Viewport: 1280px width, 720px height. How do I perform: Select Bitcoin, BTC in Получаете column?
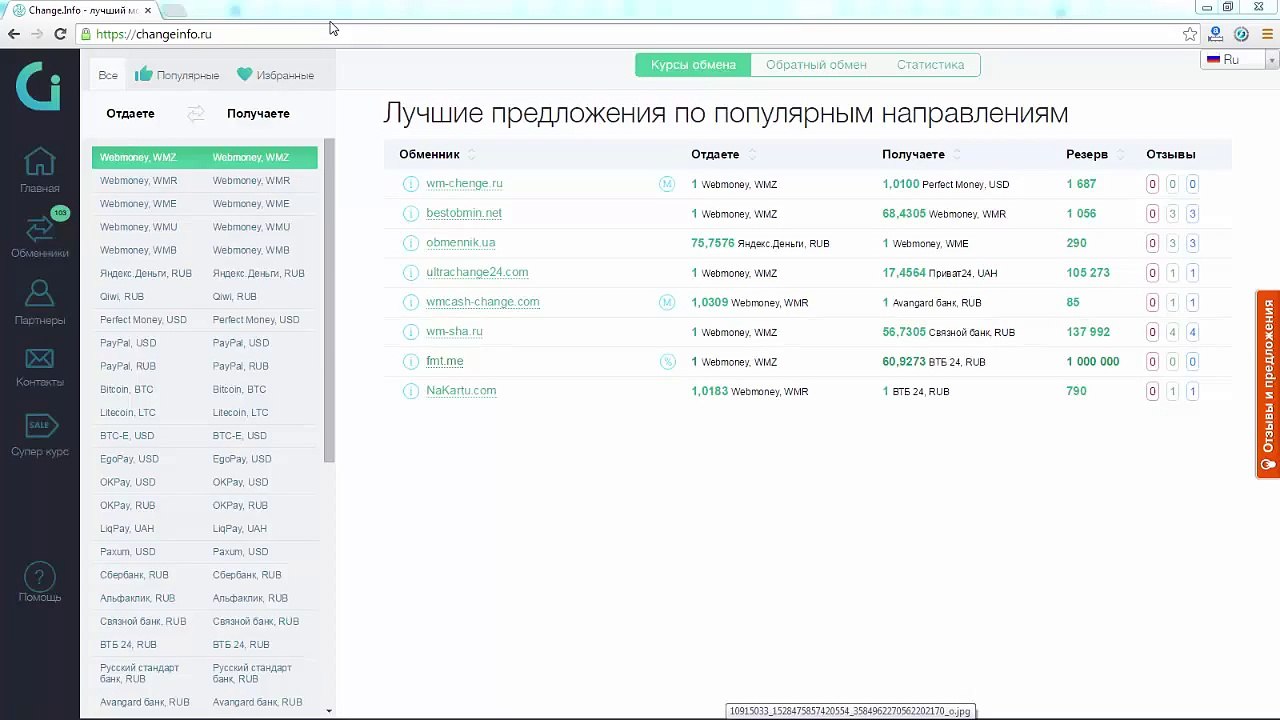pyautogui.click(x=239, y=390)
